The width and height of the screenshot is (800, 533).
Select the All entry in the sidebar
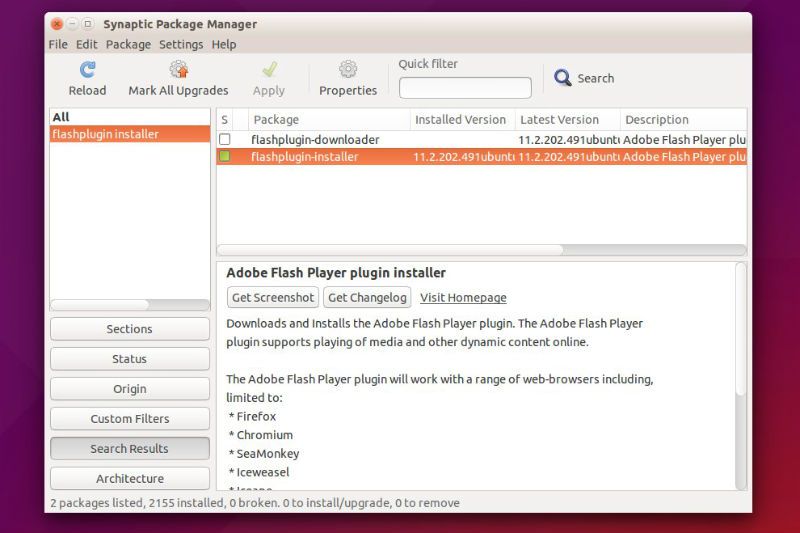point(130,117)
